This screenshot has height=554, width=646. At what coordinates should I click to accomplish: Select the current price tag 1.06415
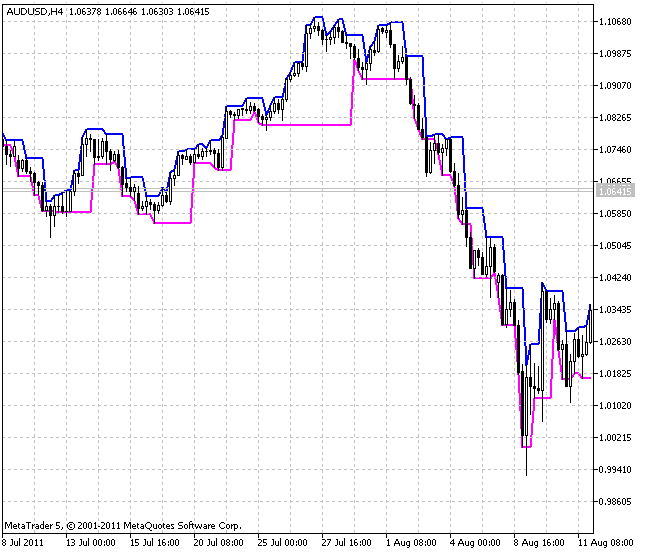coord(614,190)
